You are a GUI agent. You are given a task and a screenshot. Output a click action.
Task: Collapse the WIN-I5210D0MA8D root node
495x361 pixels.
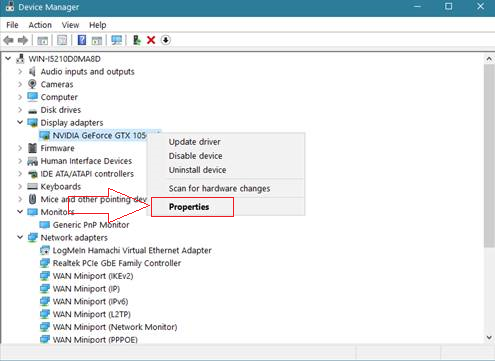point(8,59)
